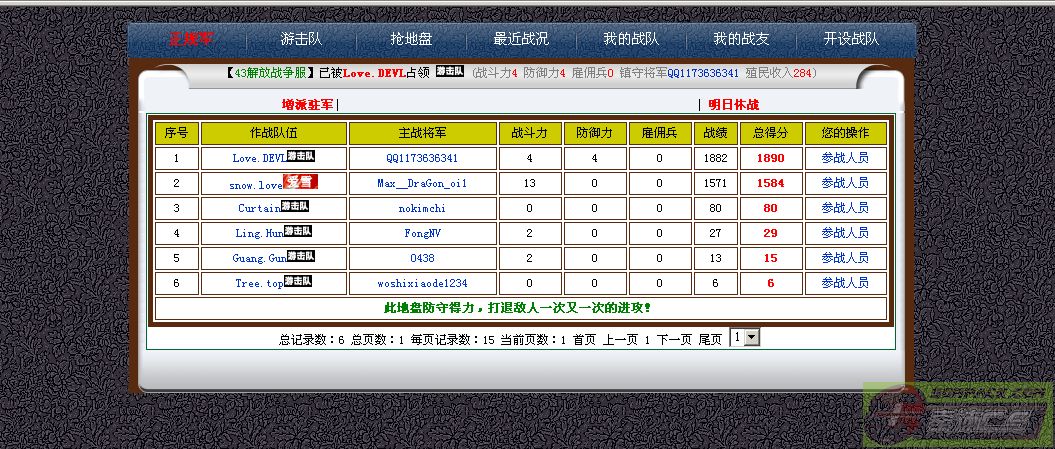This screenshot has width=1055, height=449.
Task: Click the 游击队 badge beside Curtain
Action: [294, 207]
